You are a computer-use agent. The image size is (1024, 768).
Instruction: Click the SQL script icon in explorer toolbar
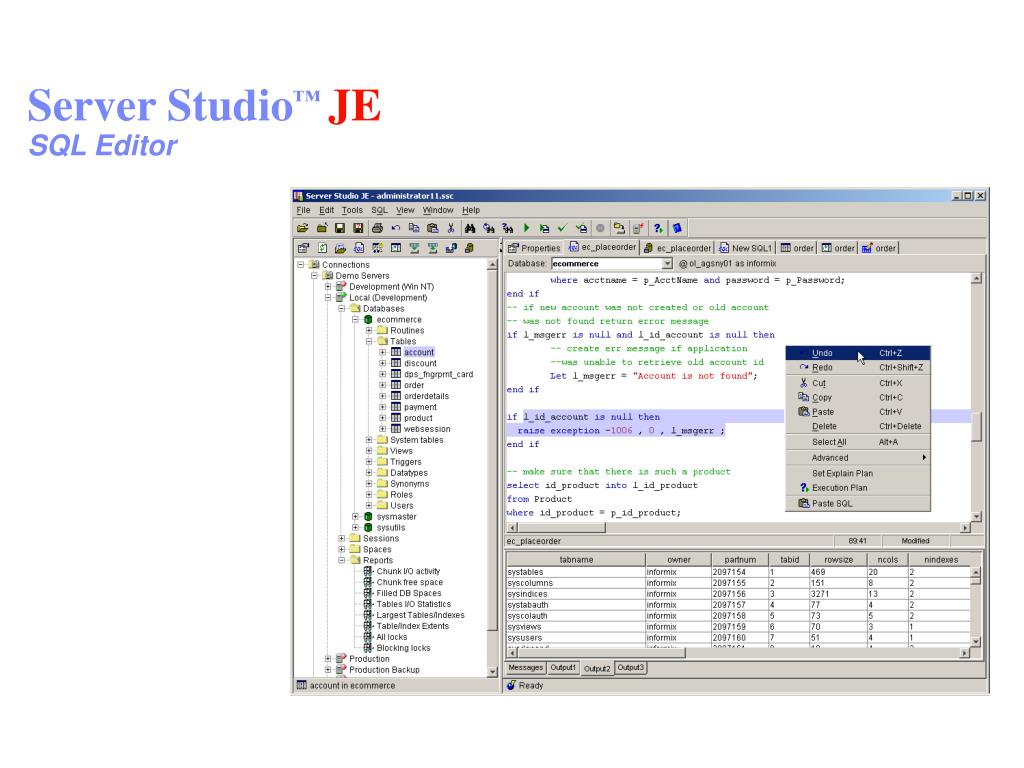359,248
